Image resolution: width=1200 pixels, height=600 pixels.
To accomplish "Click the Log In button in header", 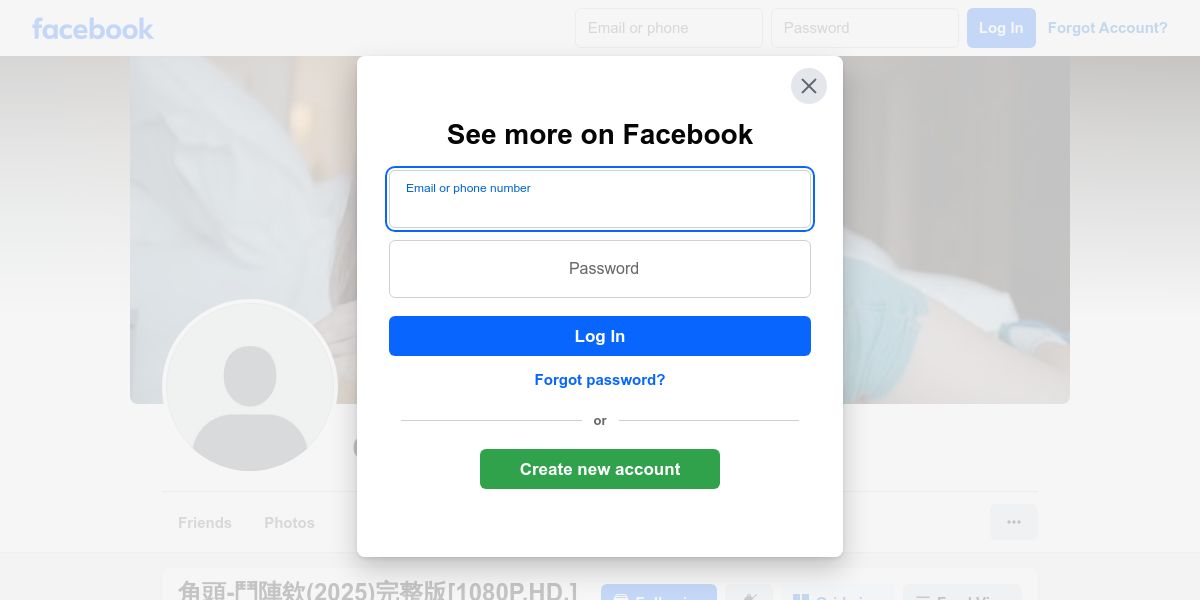I will 1001,28.
